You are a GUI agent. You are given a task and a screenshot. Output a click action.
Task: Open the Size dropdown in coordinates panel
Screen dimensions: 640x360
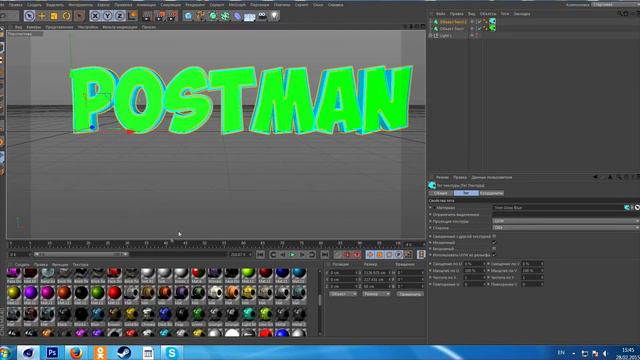pos(376,294)
